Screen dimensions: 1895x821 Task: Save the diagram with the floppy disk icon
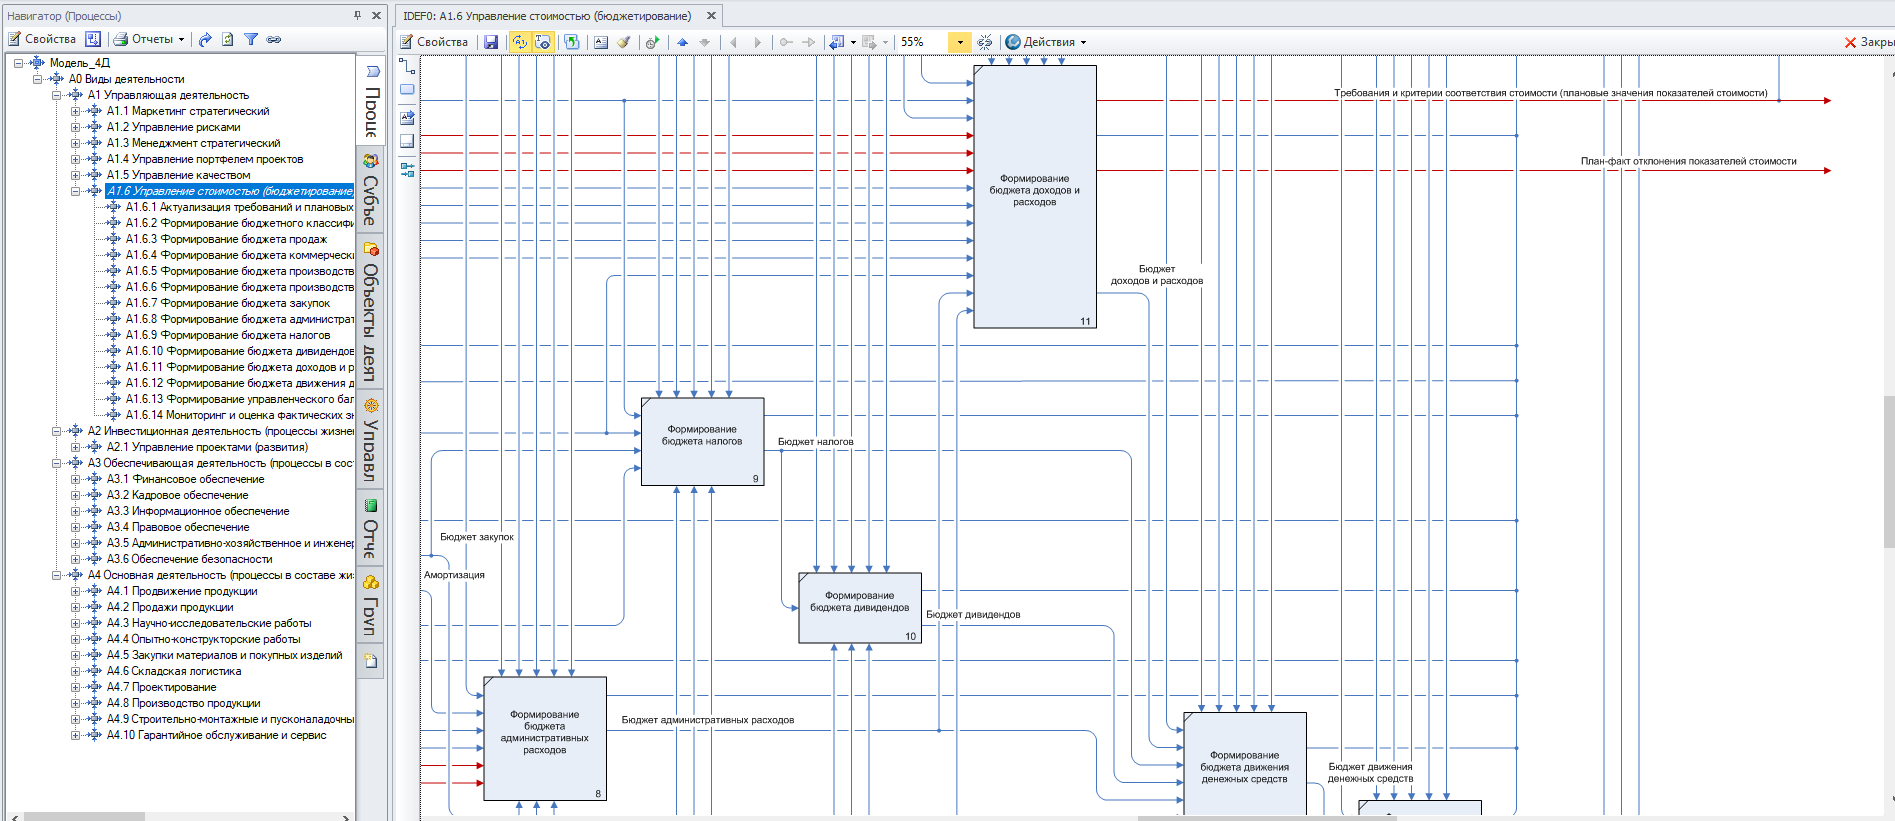click(x=491, y=42)
